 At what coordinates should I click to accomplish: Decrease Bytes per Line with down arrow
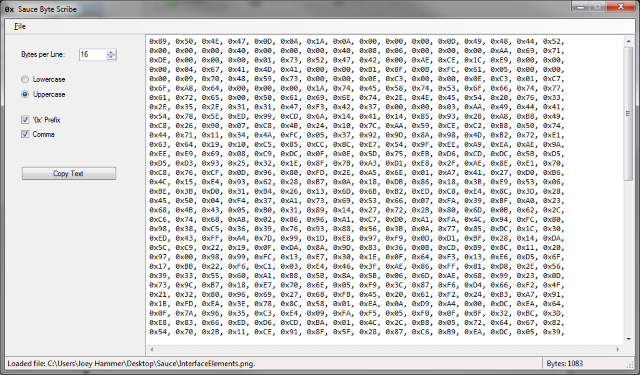(111, 57)
